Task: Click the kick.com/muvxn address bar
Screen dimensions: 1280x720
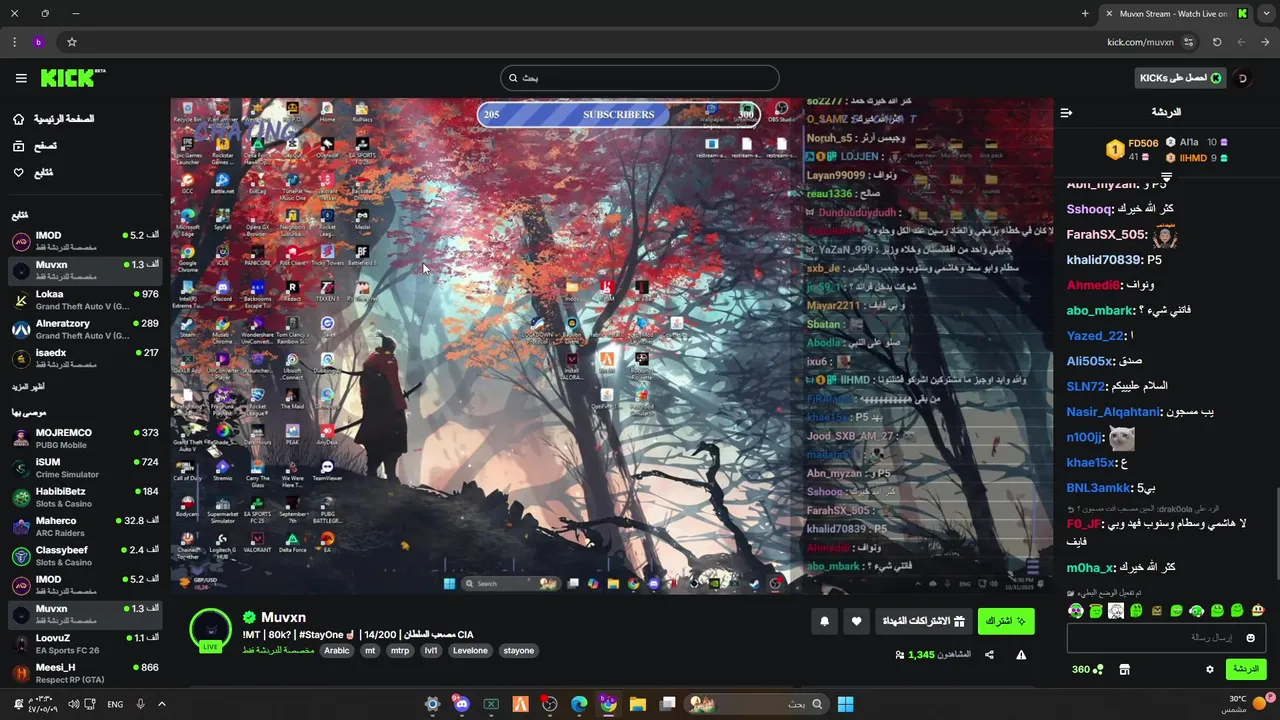Action: (x=1140, y=42)
